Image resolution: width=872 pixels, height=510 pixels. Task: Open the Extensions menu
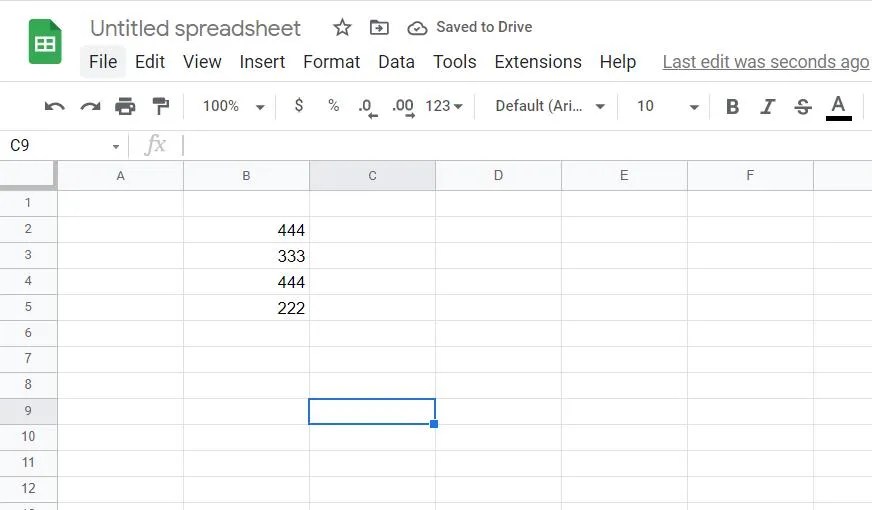pyautogui.click(x=538, y=62)
